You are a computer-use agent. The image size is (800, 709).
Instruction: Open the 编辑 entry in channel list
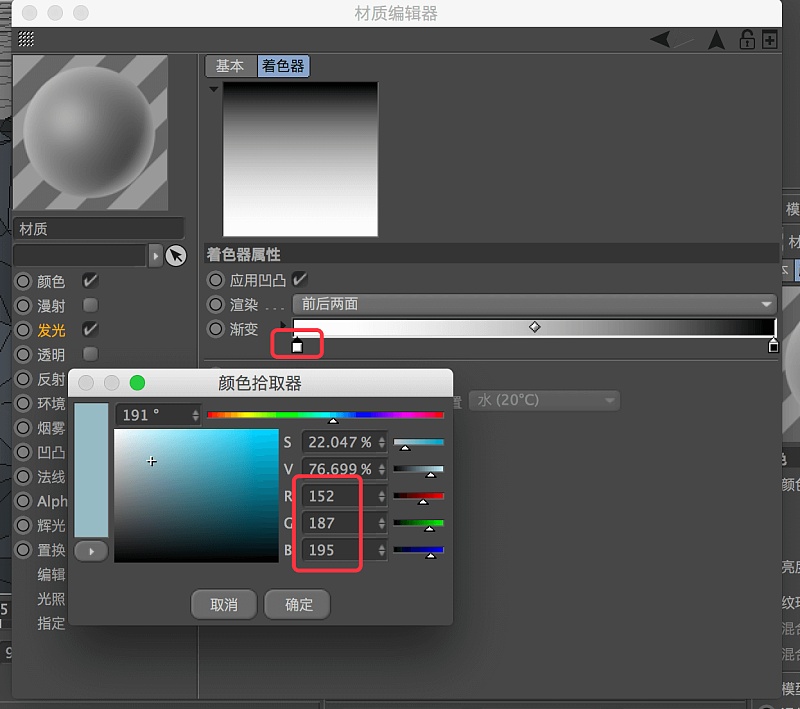[x=51, y=574]
